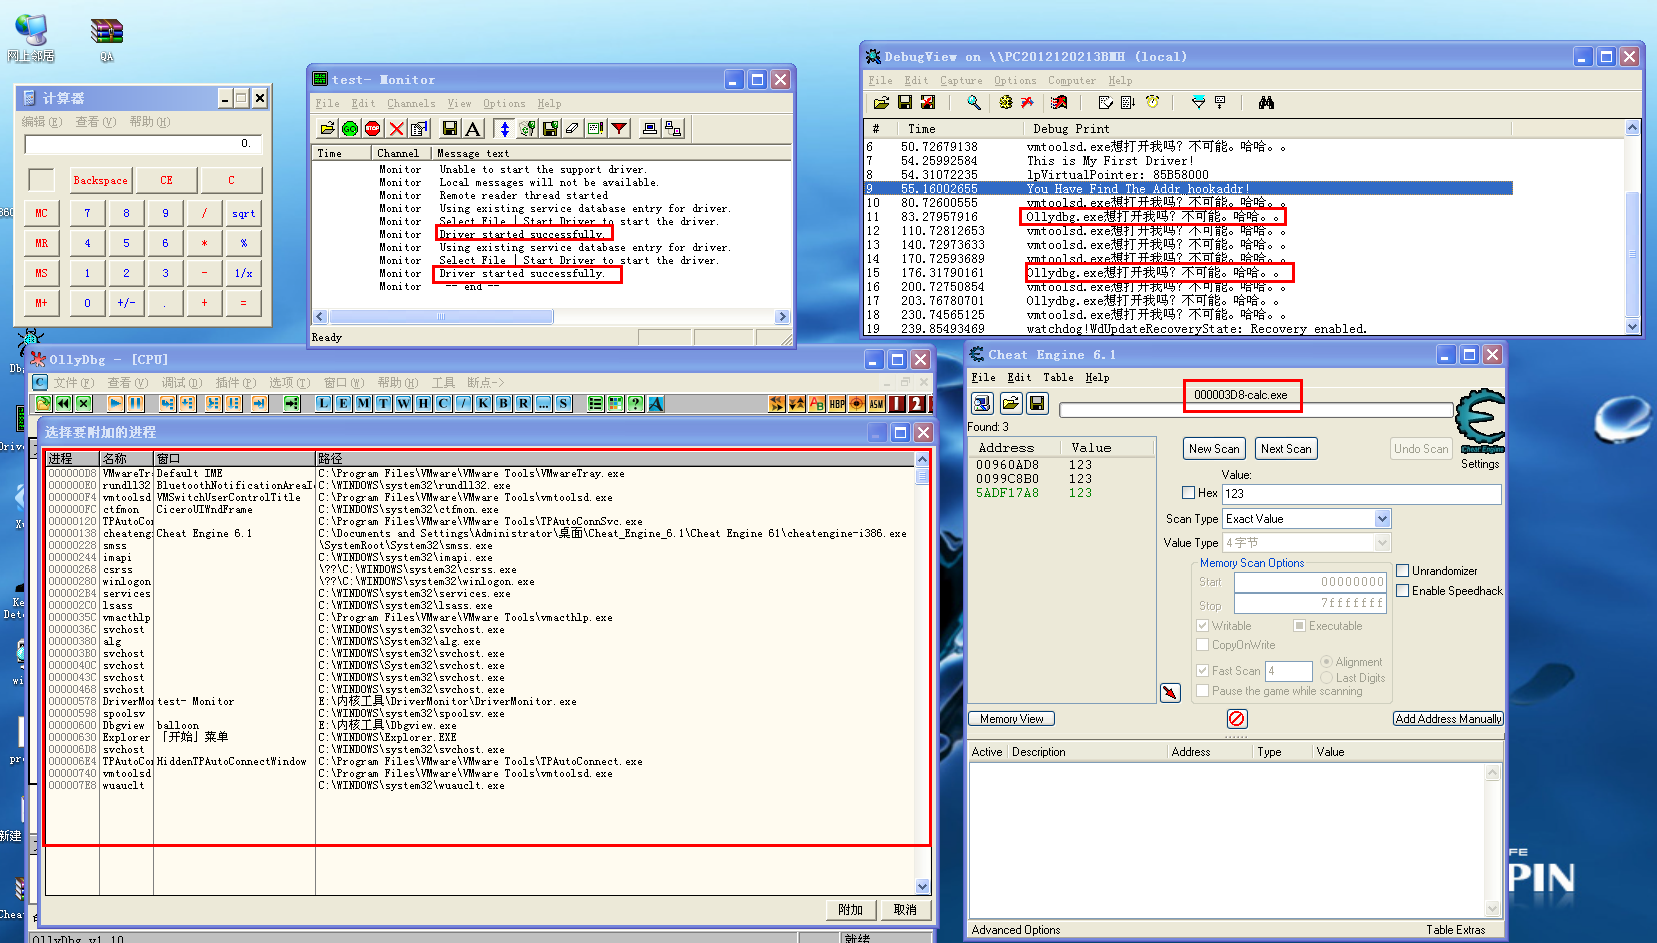Image resolution: width=1657 pixels, height=943 pixels.
Task: Click the green rewind Restart icon in OllyDbg
Action: pos(64,403)
